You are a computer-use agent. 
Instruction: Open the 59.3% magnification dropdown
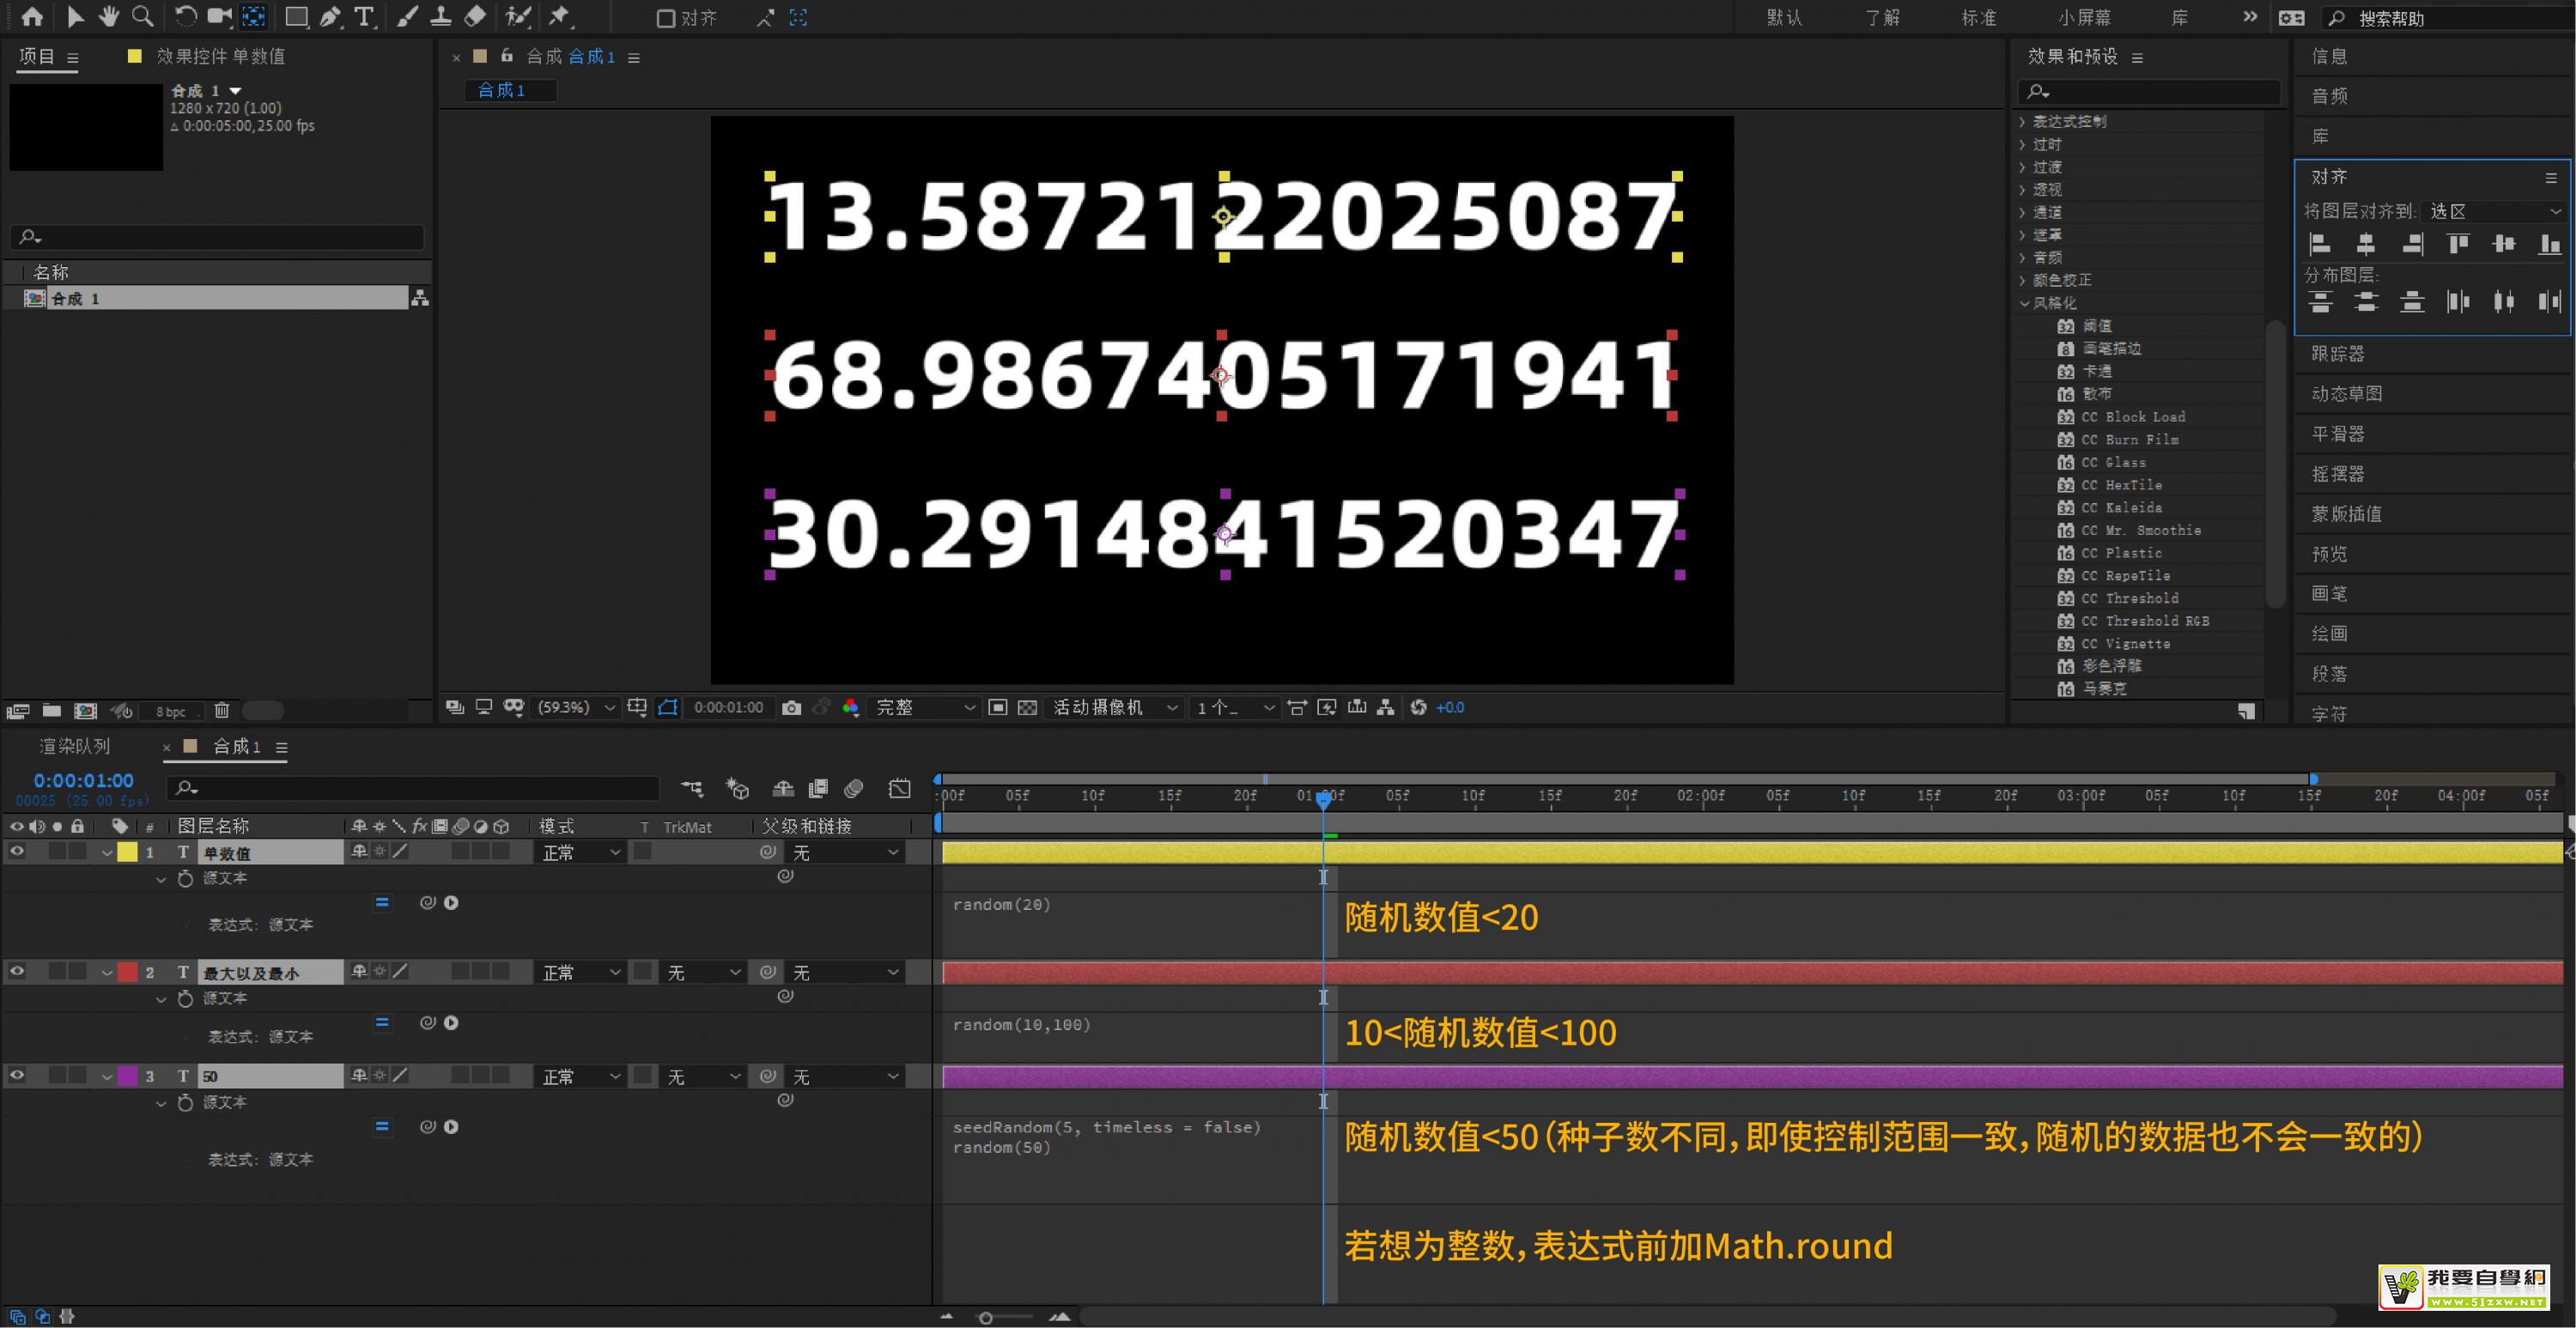tap(576, 708)
